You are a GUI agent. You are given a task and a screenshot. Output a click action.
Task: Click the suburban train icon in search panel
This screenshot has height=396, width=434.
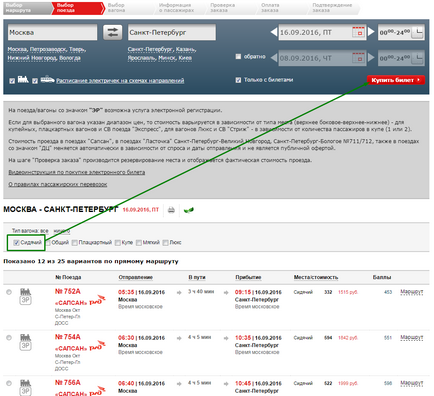point(47,79)
